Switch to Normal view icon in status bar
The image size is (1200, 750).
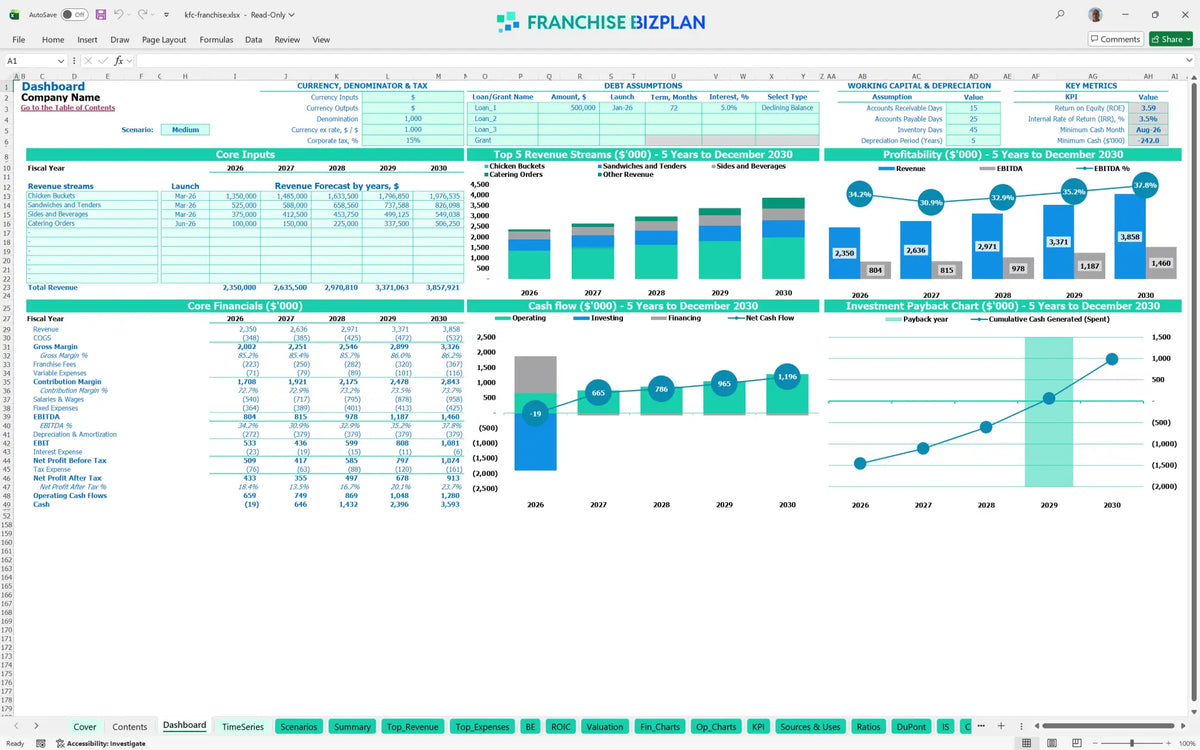(x=1026, y=743)
